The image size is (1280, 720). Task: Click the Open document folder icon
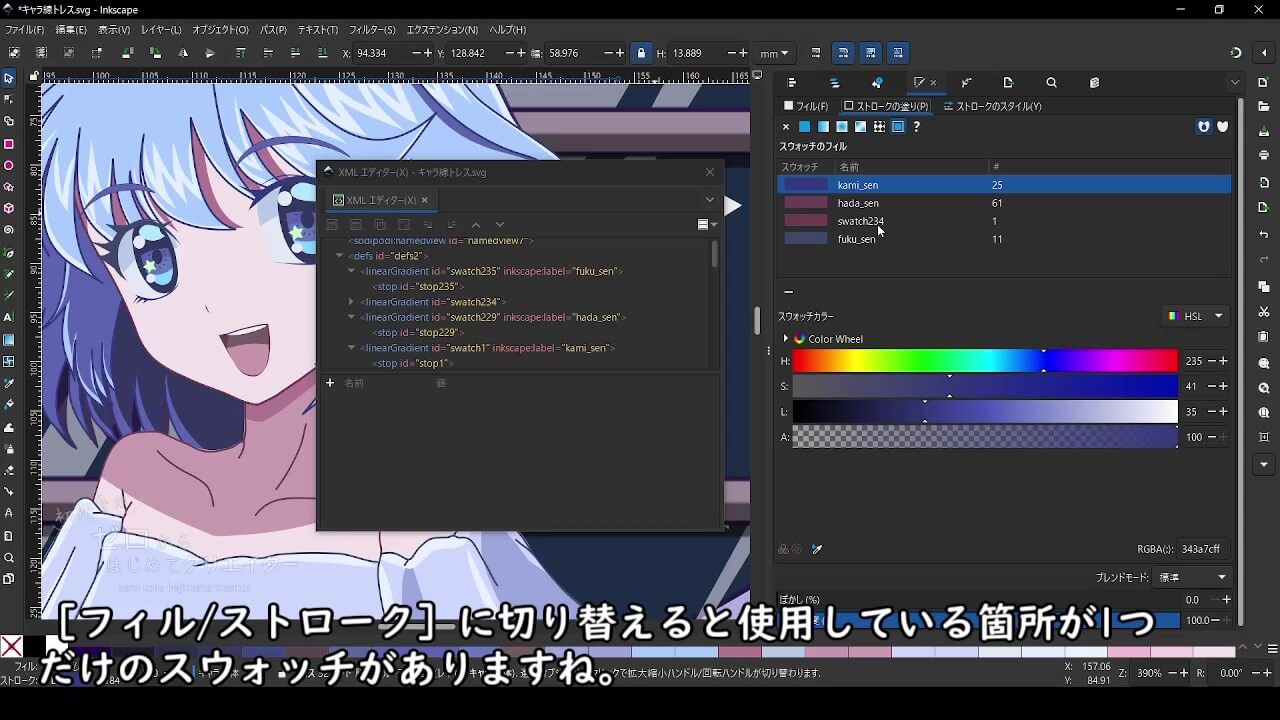[x=1264, y=106]
